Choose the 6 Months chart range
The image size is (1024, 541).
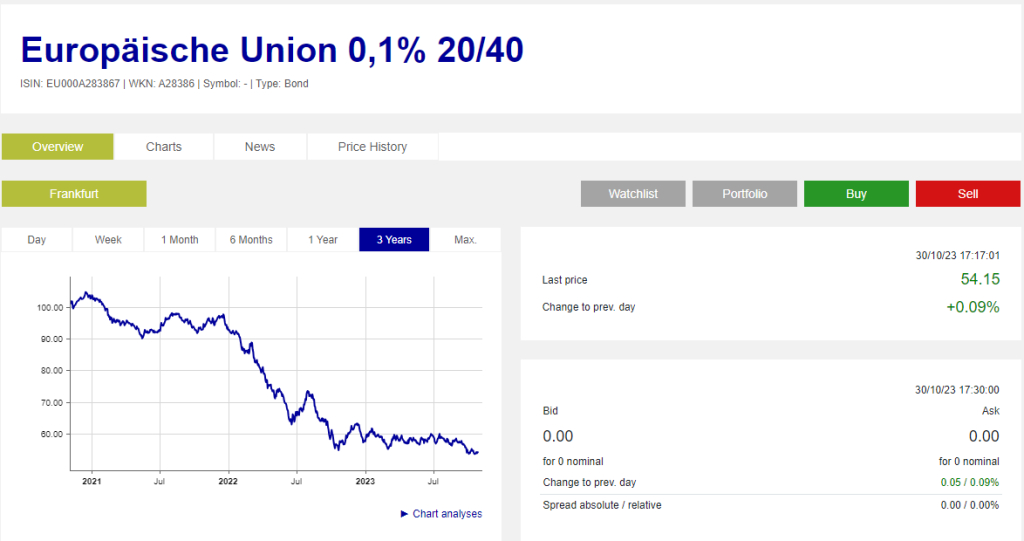(251, 240)
